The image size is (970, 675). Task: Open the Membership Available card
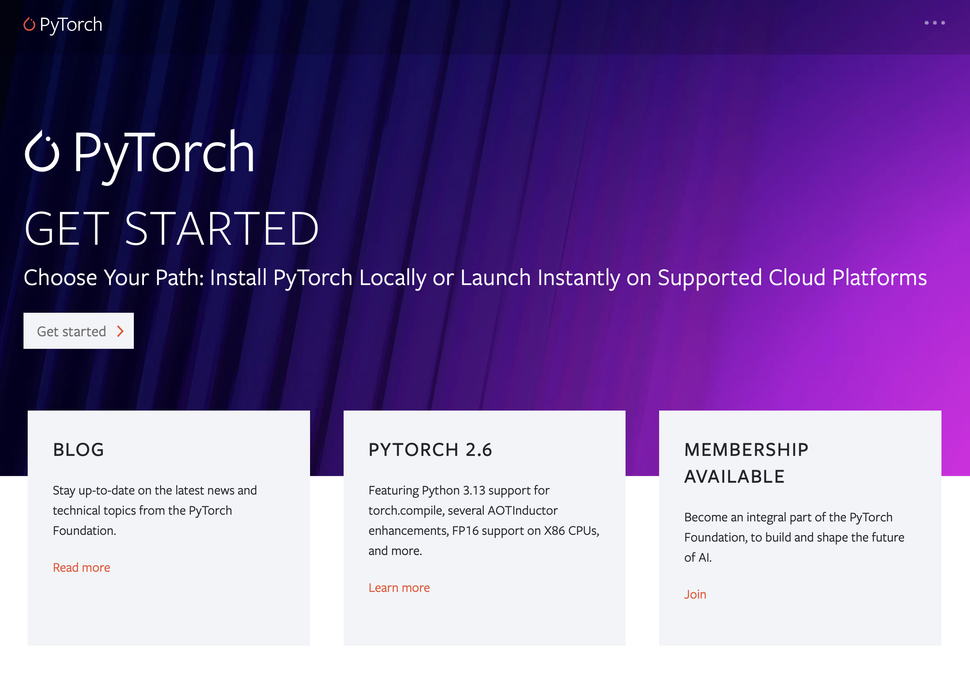[x=799, y=525]
